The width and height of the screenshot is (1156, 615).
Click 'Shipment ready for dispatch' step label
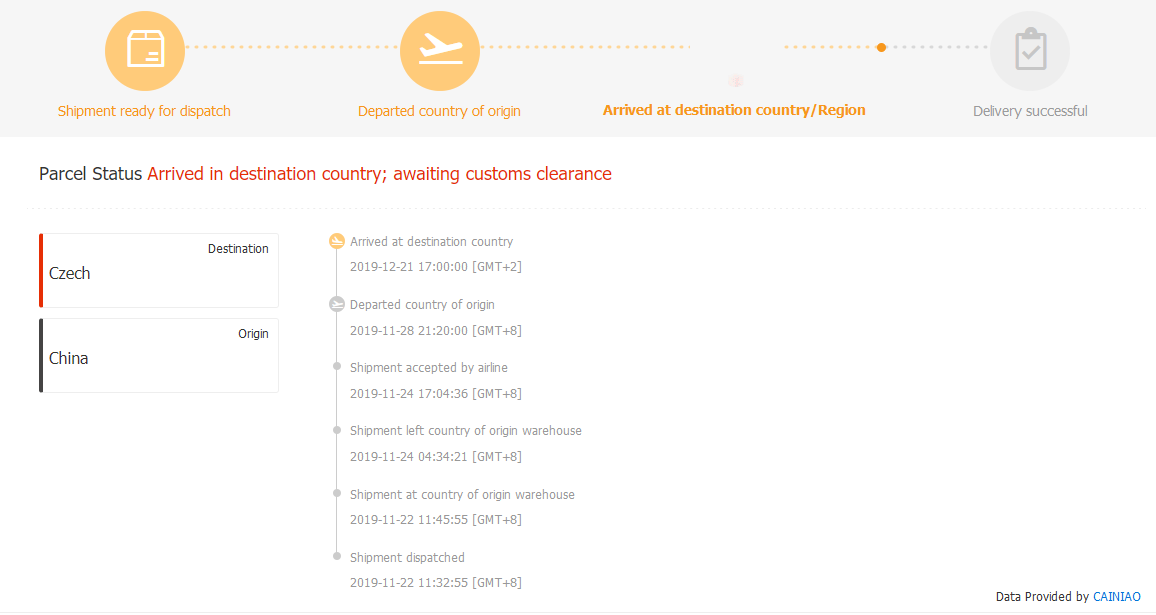(x=144, y=111)
